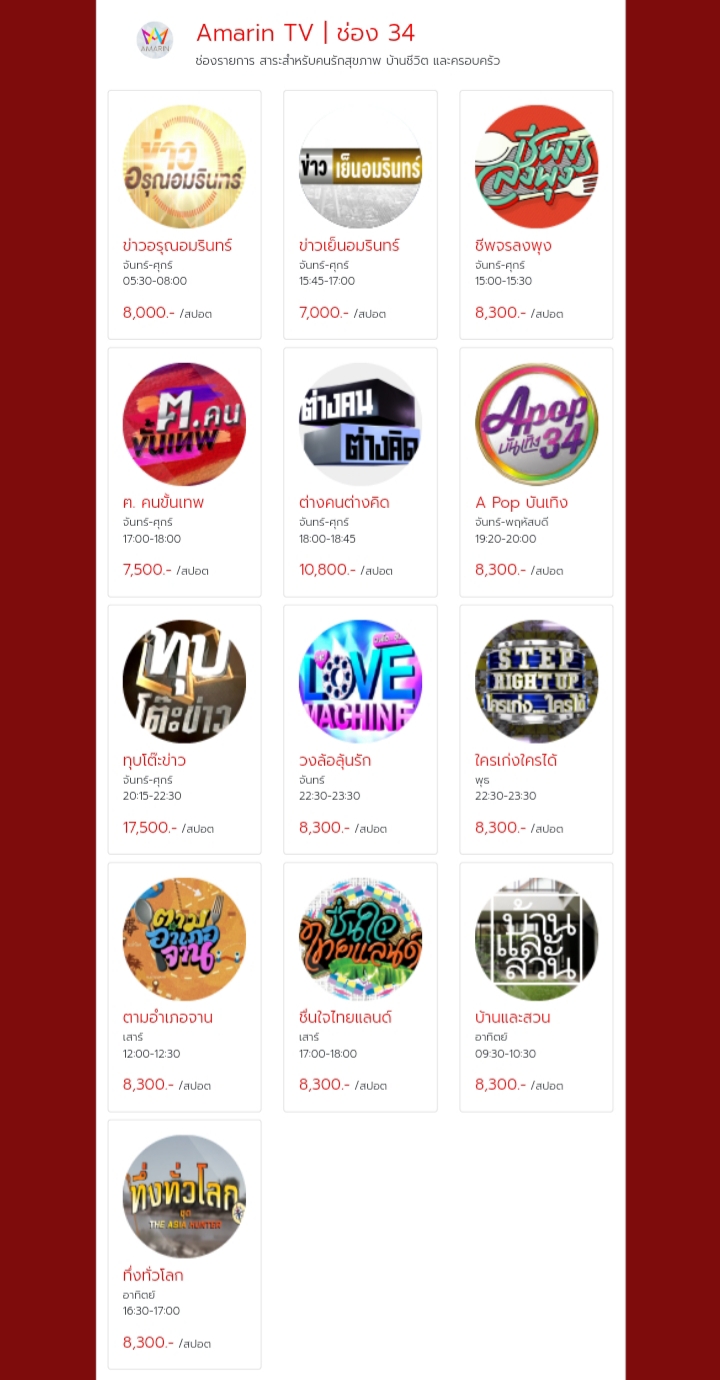
Task: Click the Amarin TV ช่อง 34 heading
Action: click(305, 32)
